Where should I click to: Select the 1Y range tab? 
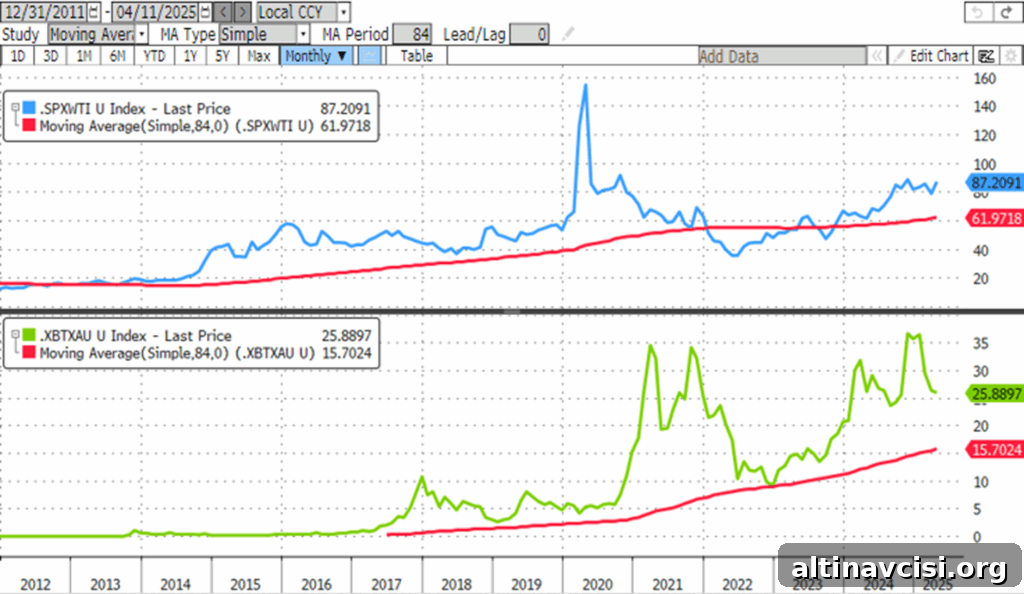coord(190,56)
